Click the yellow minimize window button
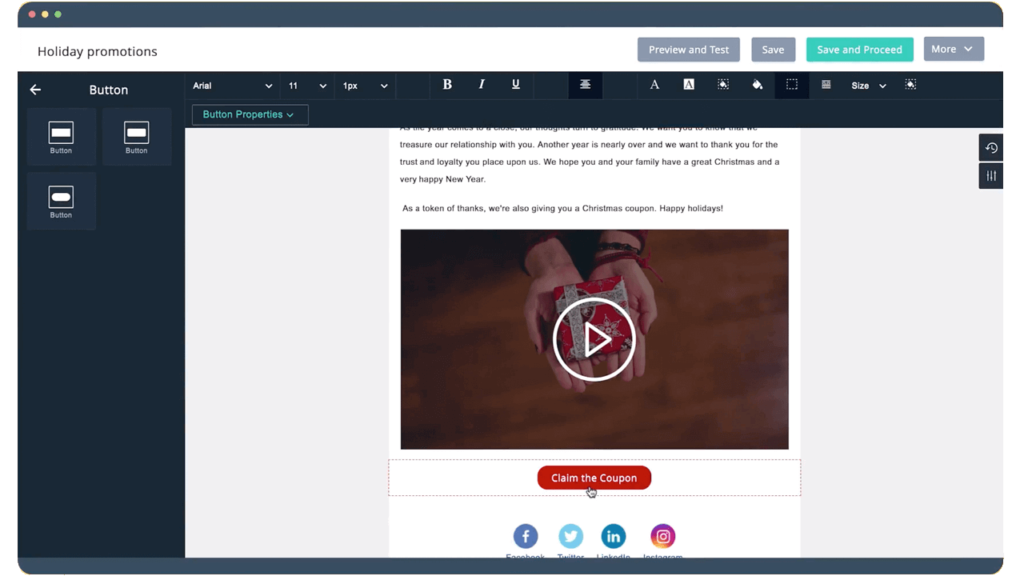Image resolution: width=1024 pixels, height=576 pixels. pos(45,14)
